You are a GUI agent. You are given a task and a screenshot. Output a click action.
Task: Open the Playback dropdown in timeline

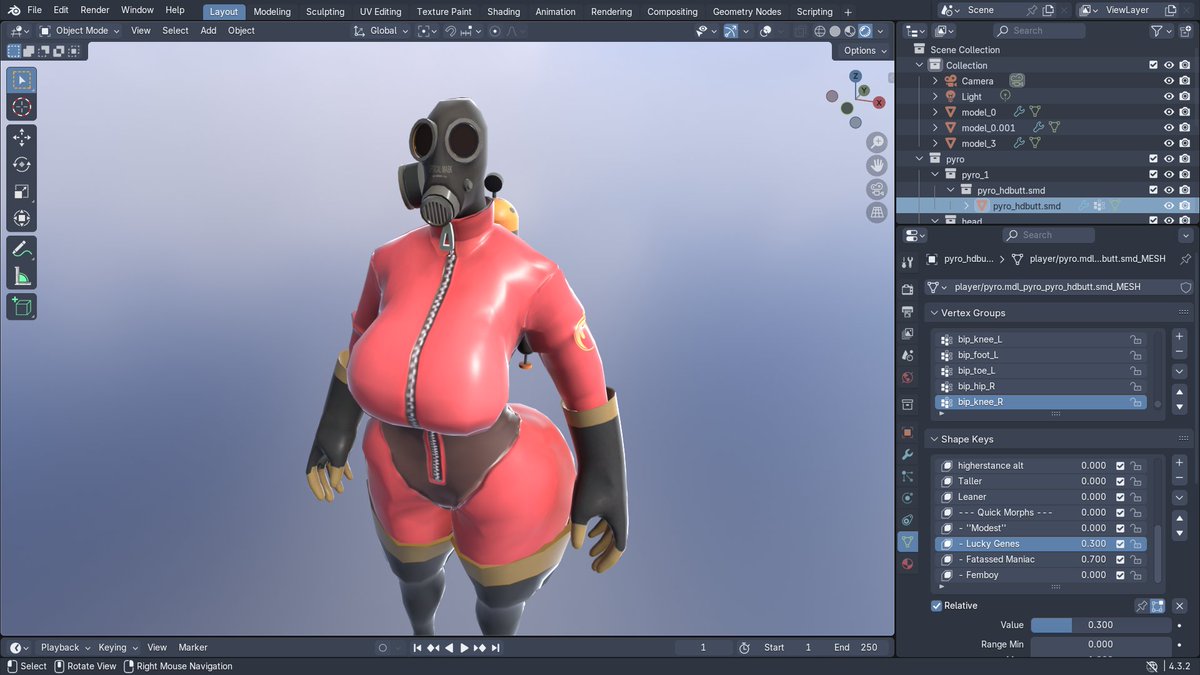point(65,648)
